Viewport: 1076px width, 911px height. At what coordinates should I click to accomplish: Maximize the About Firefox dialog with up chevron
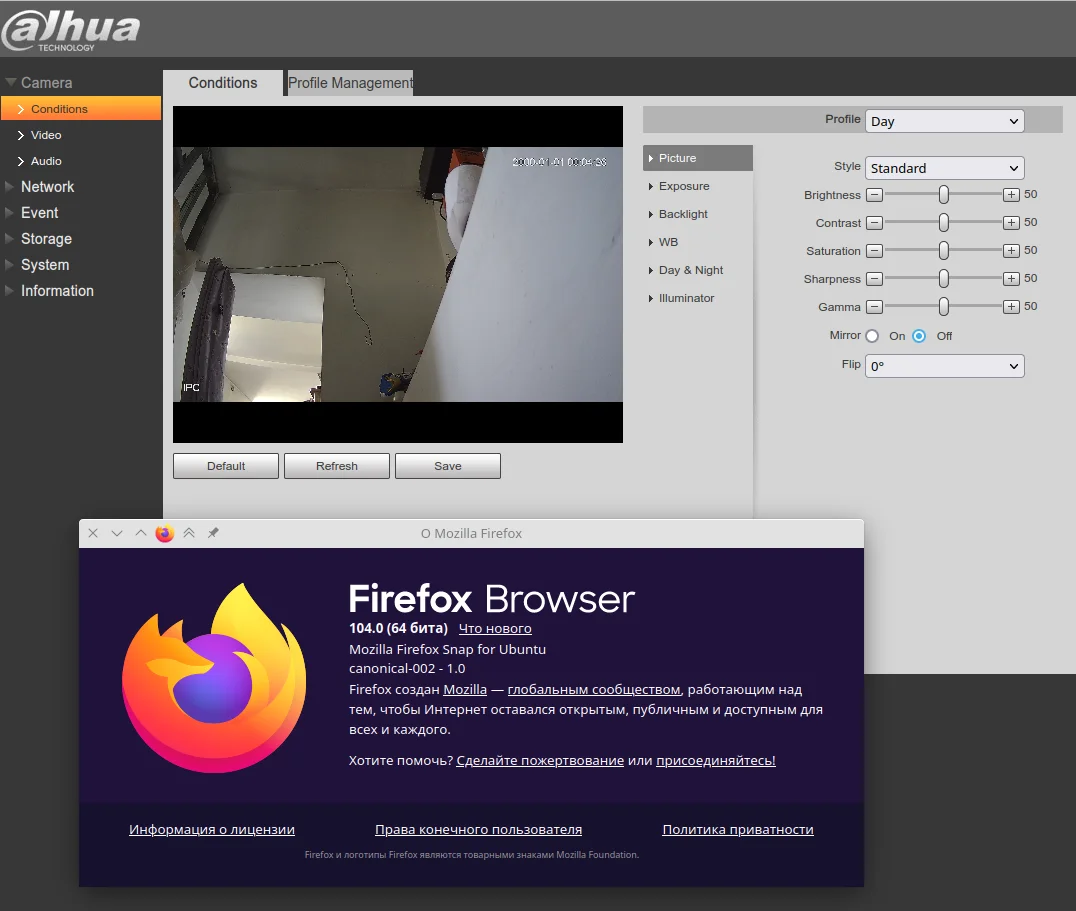coord(141,533)
